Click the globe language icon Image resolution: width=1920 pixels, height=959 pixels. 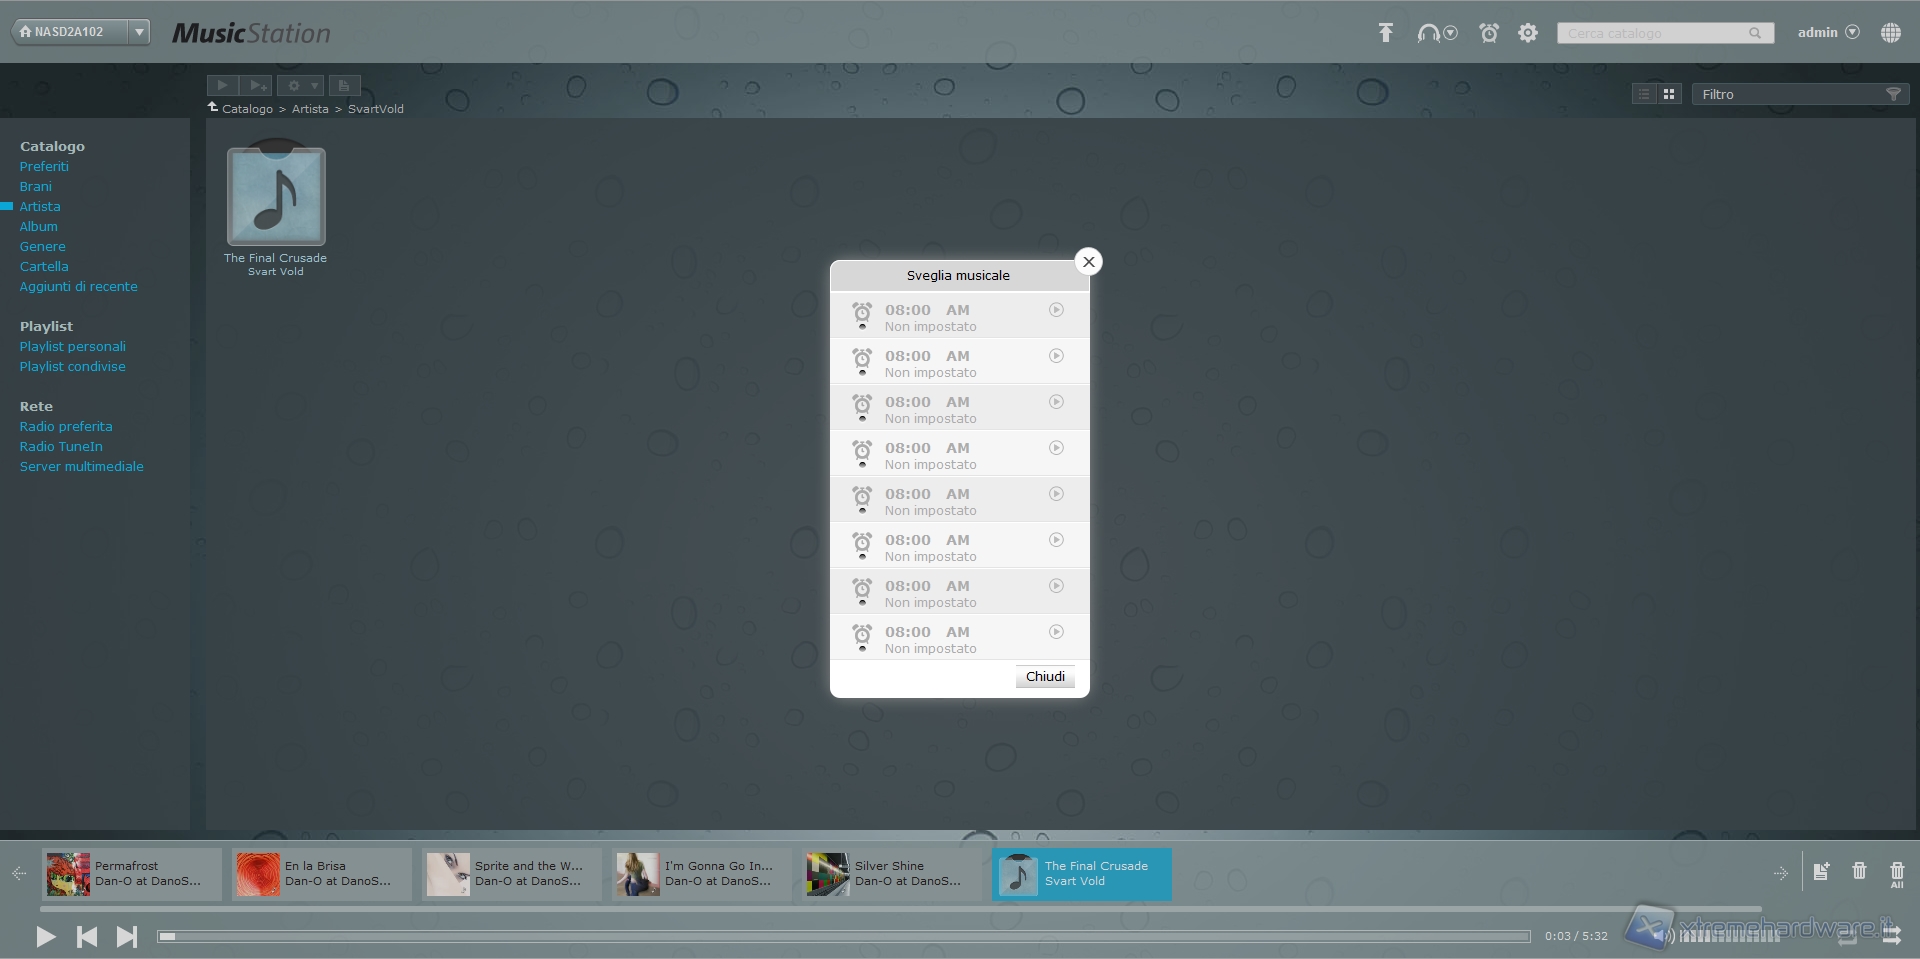tap(1890, 33)
